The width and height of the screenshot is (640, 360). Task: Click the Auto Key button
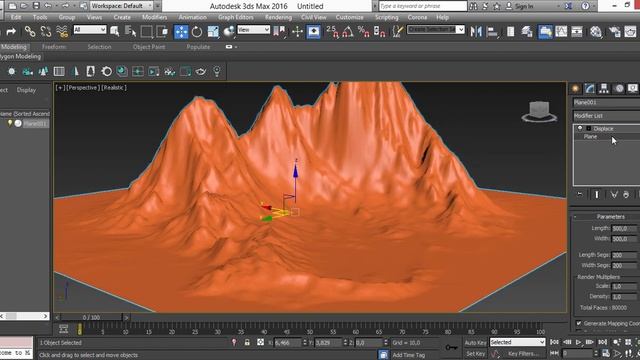tap(476, 342)
